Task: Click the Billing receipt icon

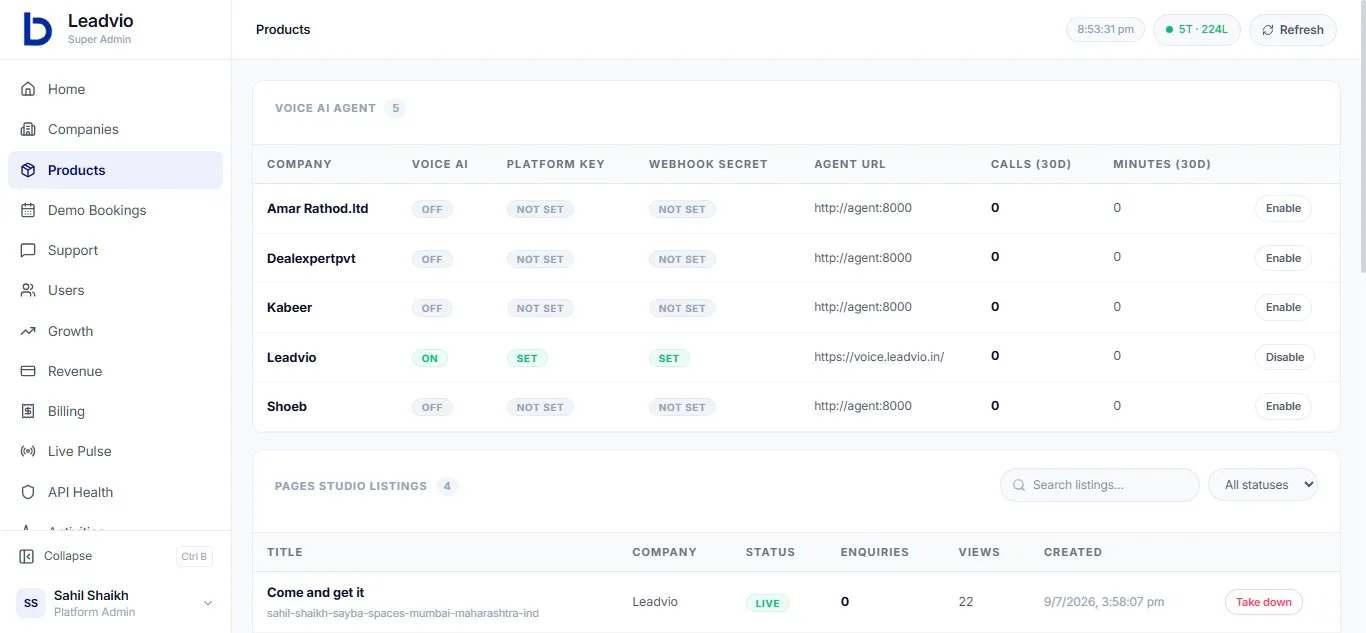Action: click(28, 411)
